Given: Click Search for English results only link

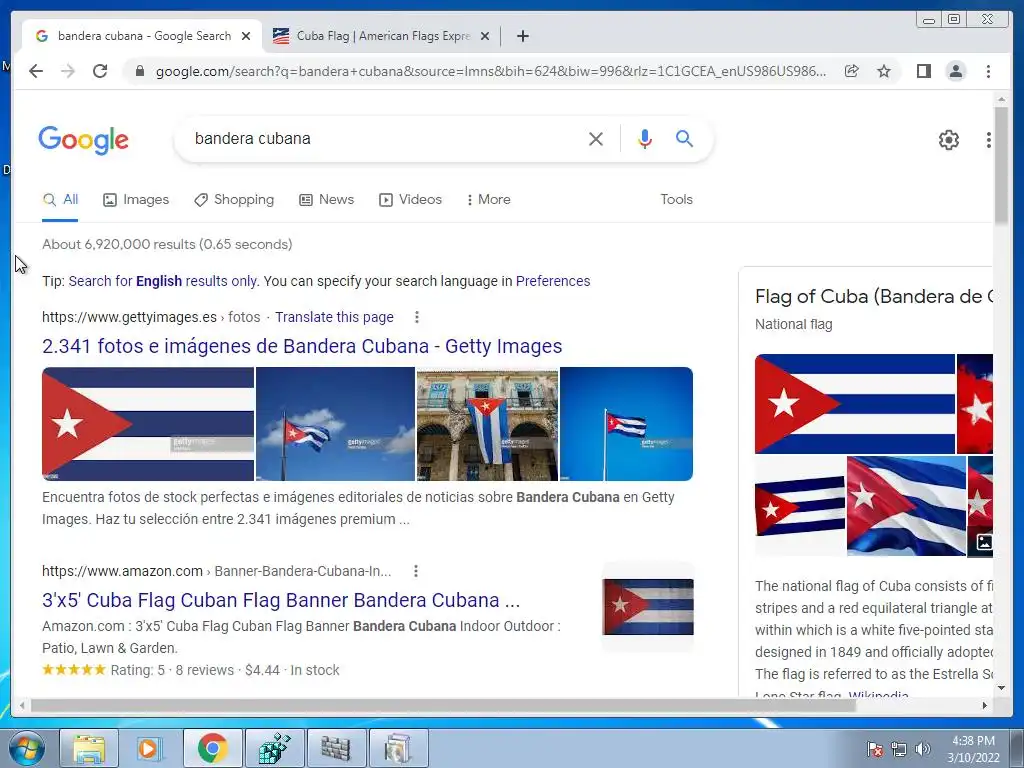Looking at the screenshot, I should pyautogui.click(x=163, y=281).
